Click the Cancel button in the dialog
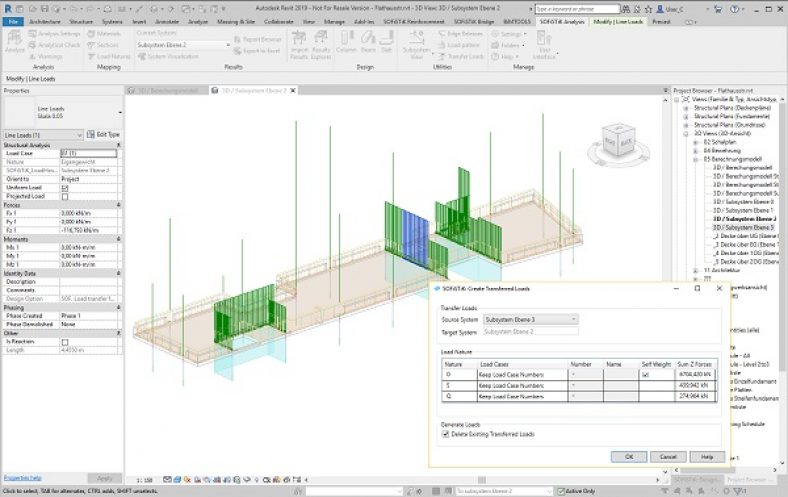The width and height of the screenshot is (788, 497). [667, 456]
